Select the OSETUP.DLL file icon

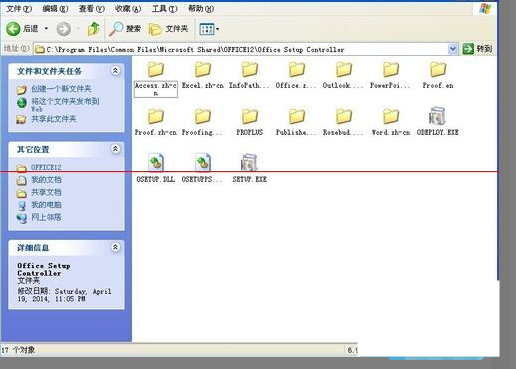tap(156, 162)
